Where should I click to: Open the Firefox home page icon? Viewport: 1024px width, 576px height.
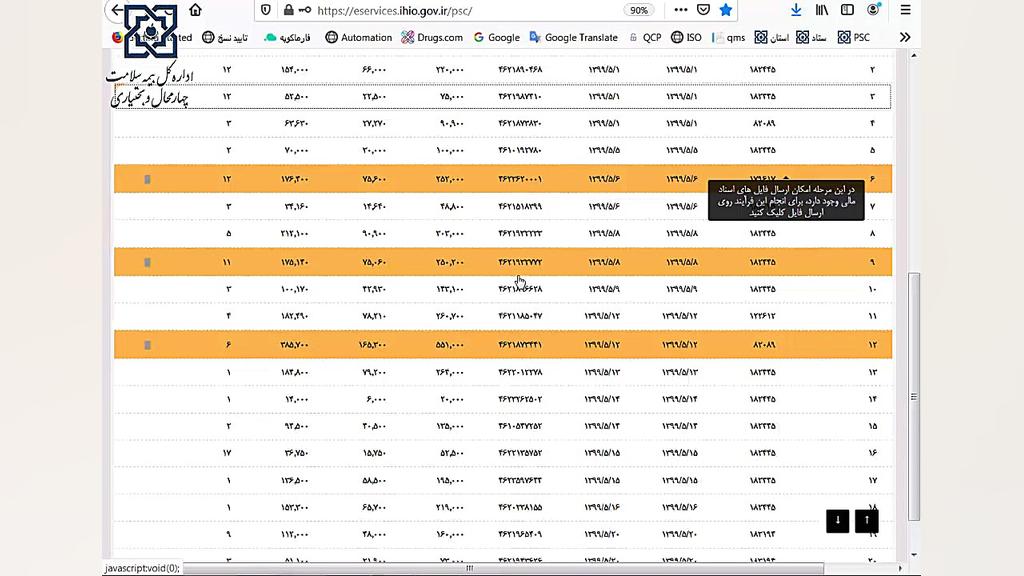tap(195, 10)
